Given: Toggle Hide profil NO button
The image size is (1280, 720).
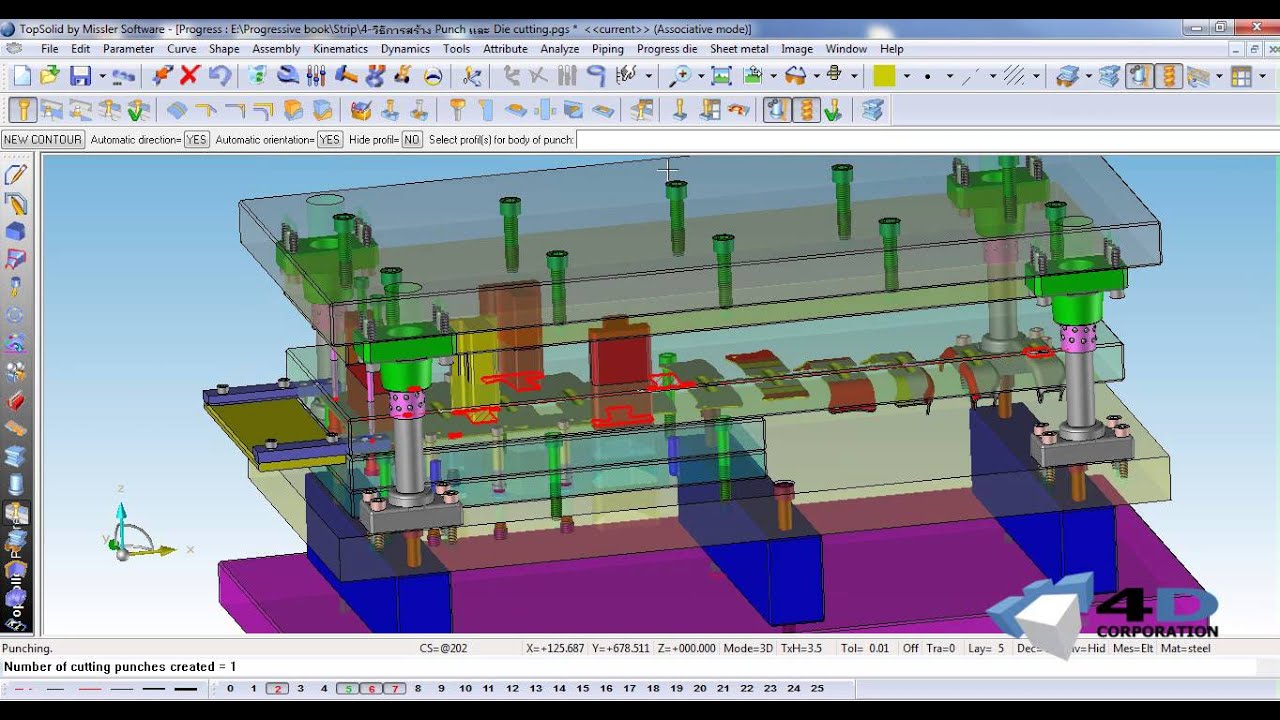Looking at the screenshot, I should pyautogui.click(x=411, y=140).
